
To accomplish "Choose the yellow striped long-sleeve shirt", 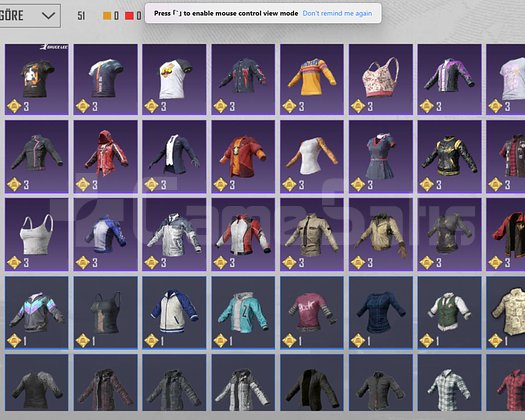I will (x=312, y=79).
